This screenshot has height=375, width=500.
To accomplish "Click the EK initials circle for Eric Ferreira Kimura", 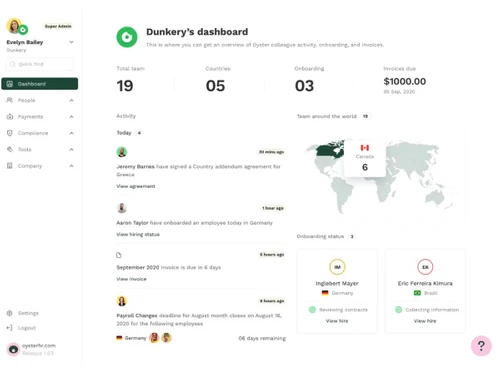I will tap(425, 267).
